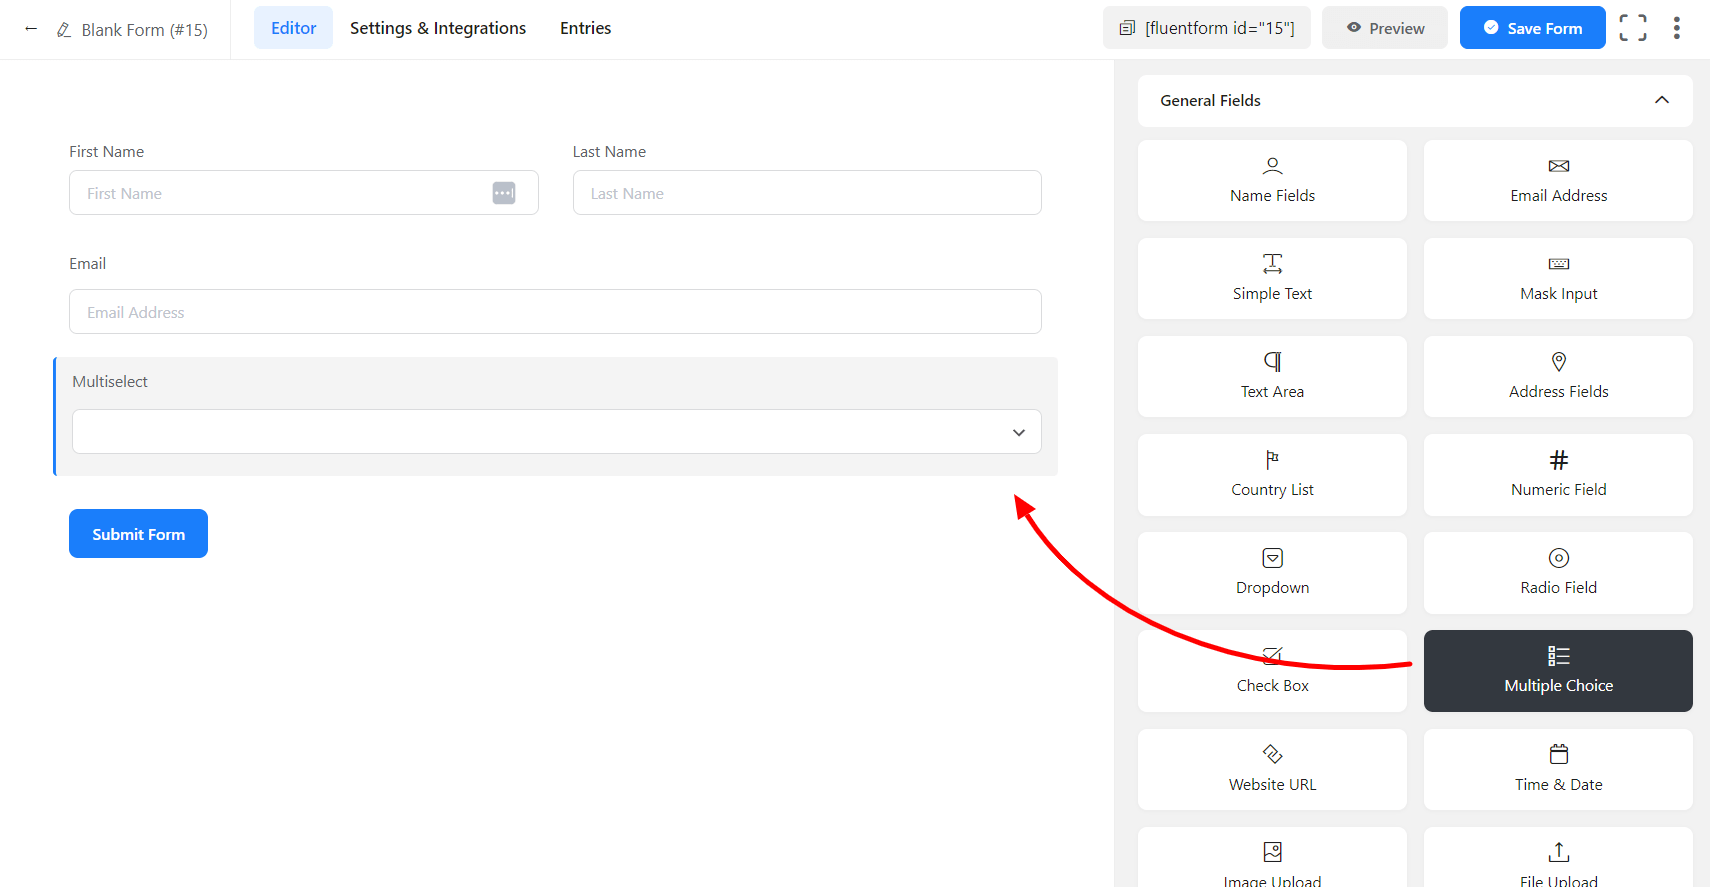Select the Multiple Choice field
Image resolution: width=1710 pixels, height=887 pixels.
tap(1558, 671)
